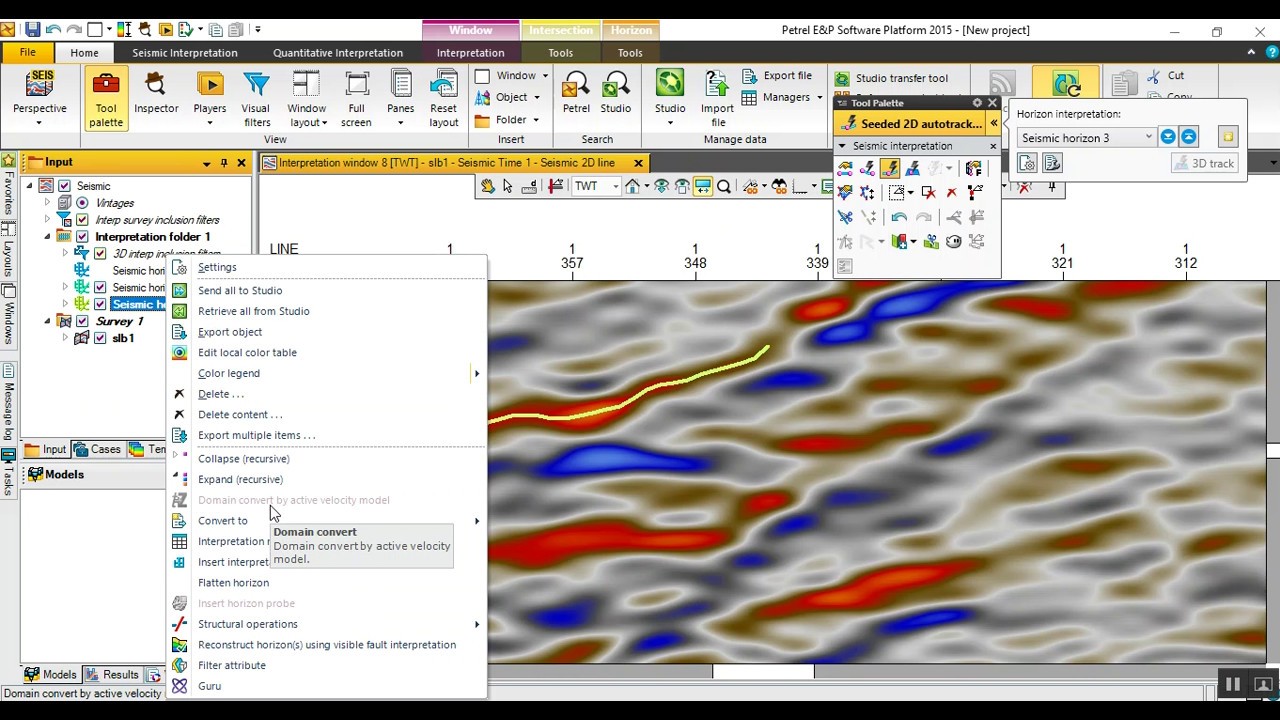1280x720 pixels.
Task: Toggle the Survey 1 checkbox
Action: 82,321
